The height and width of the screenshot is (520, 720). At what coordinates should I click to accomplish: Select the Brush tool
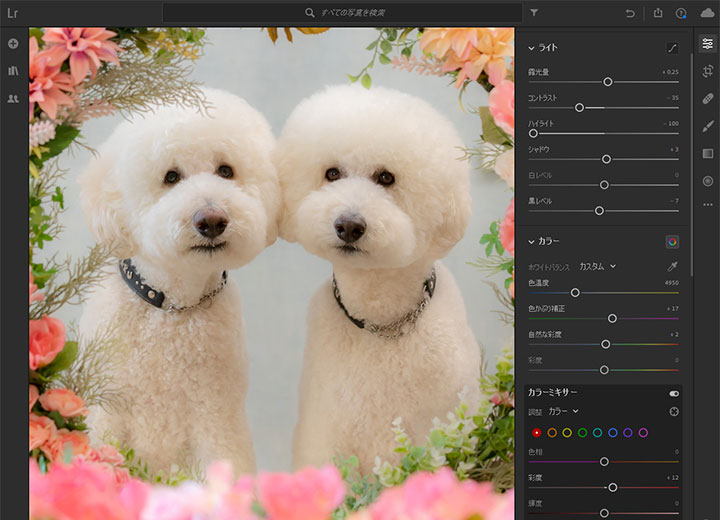pos(708,126)
